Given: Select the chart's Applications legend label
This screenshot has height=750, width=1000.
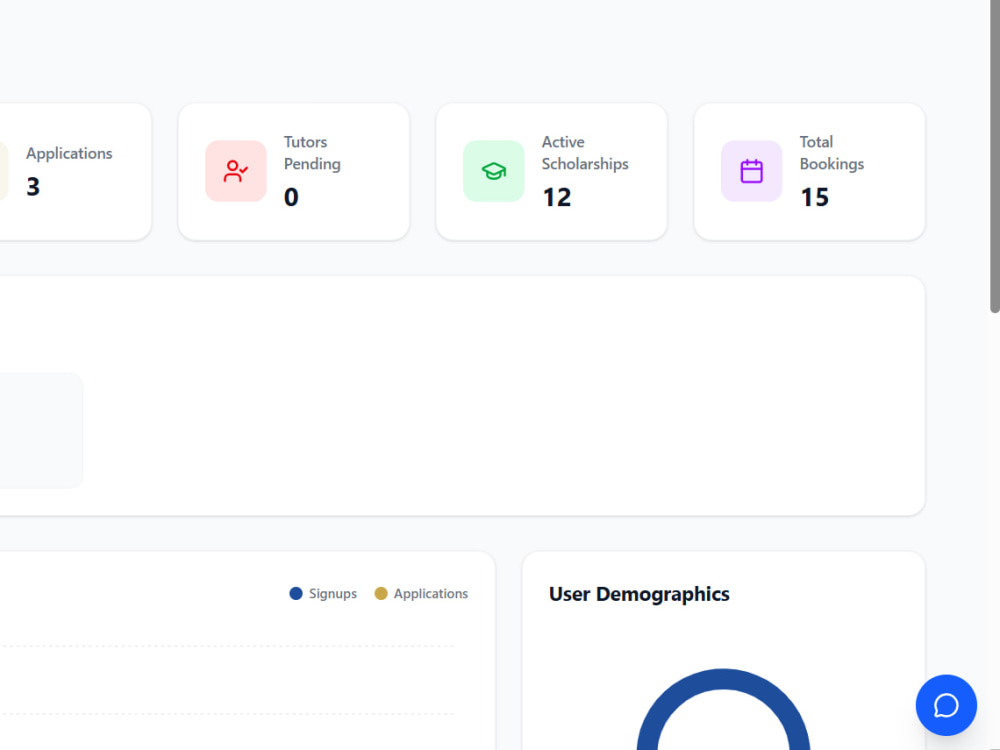Looking at the screenshot, I should pyautogui.click(x=430, y=593).
